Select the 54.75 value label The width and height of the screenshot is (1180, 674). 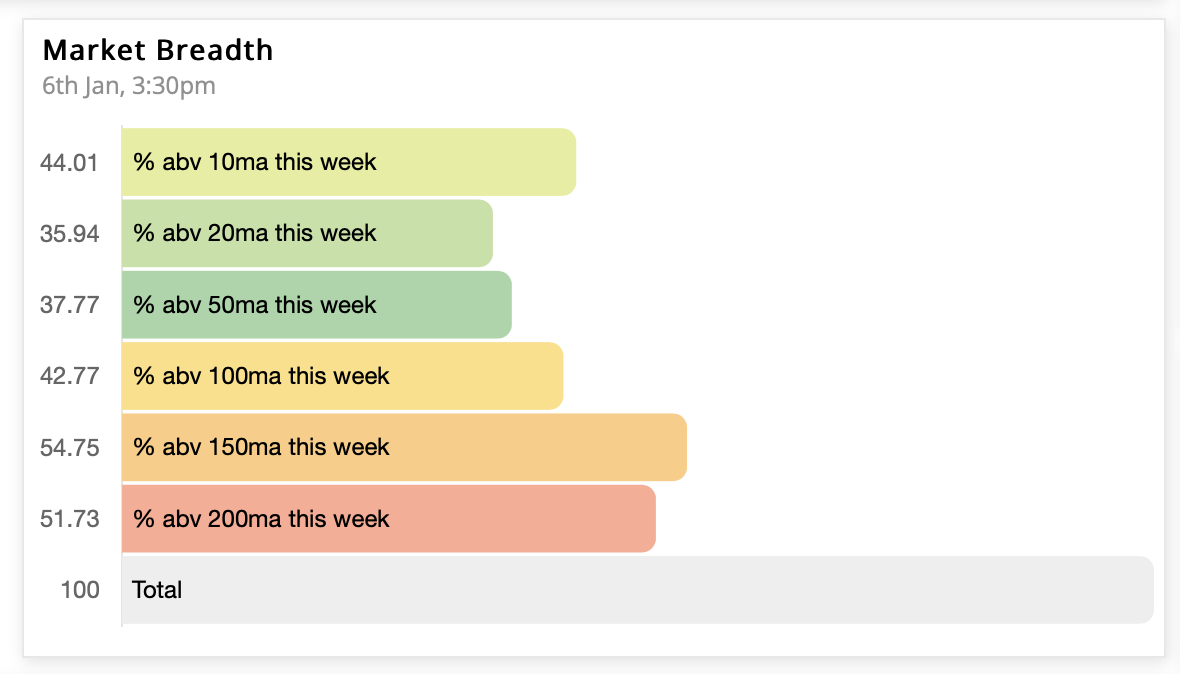pos(69,448)
